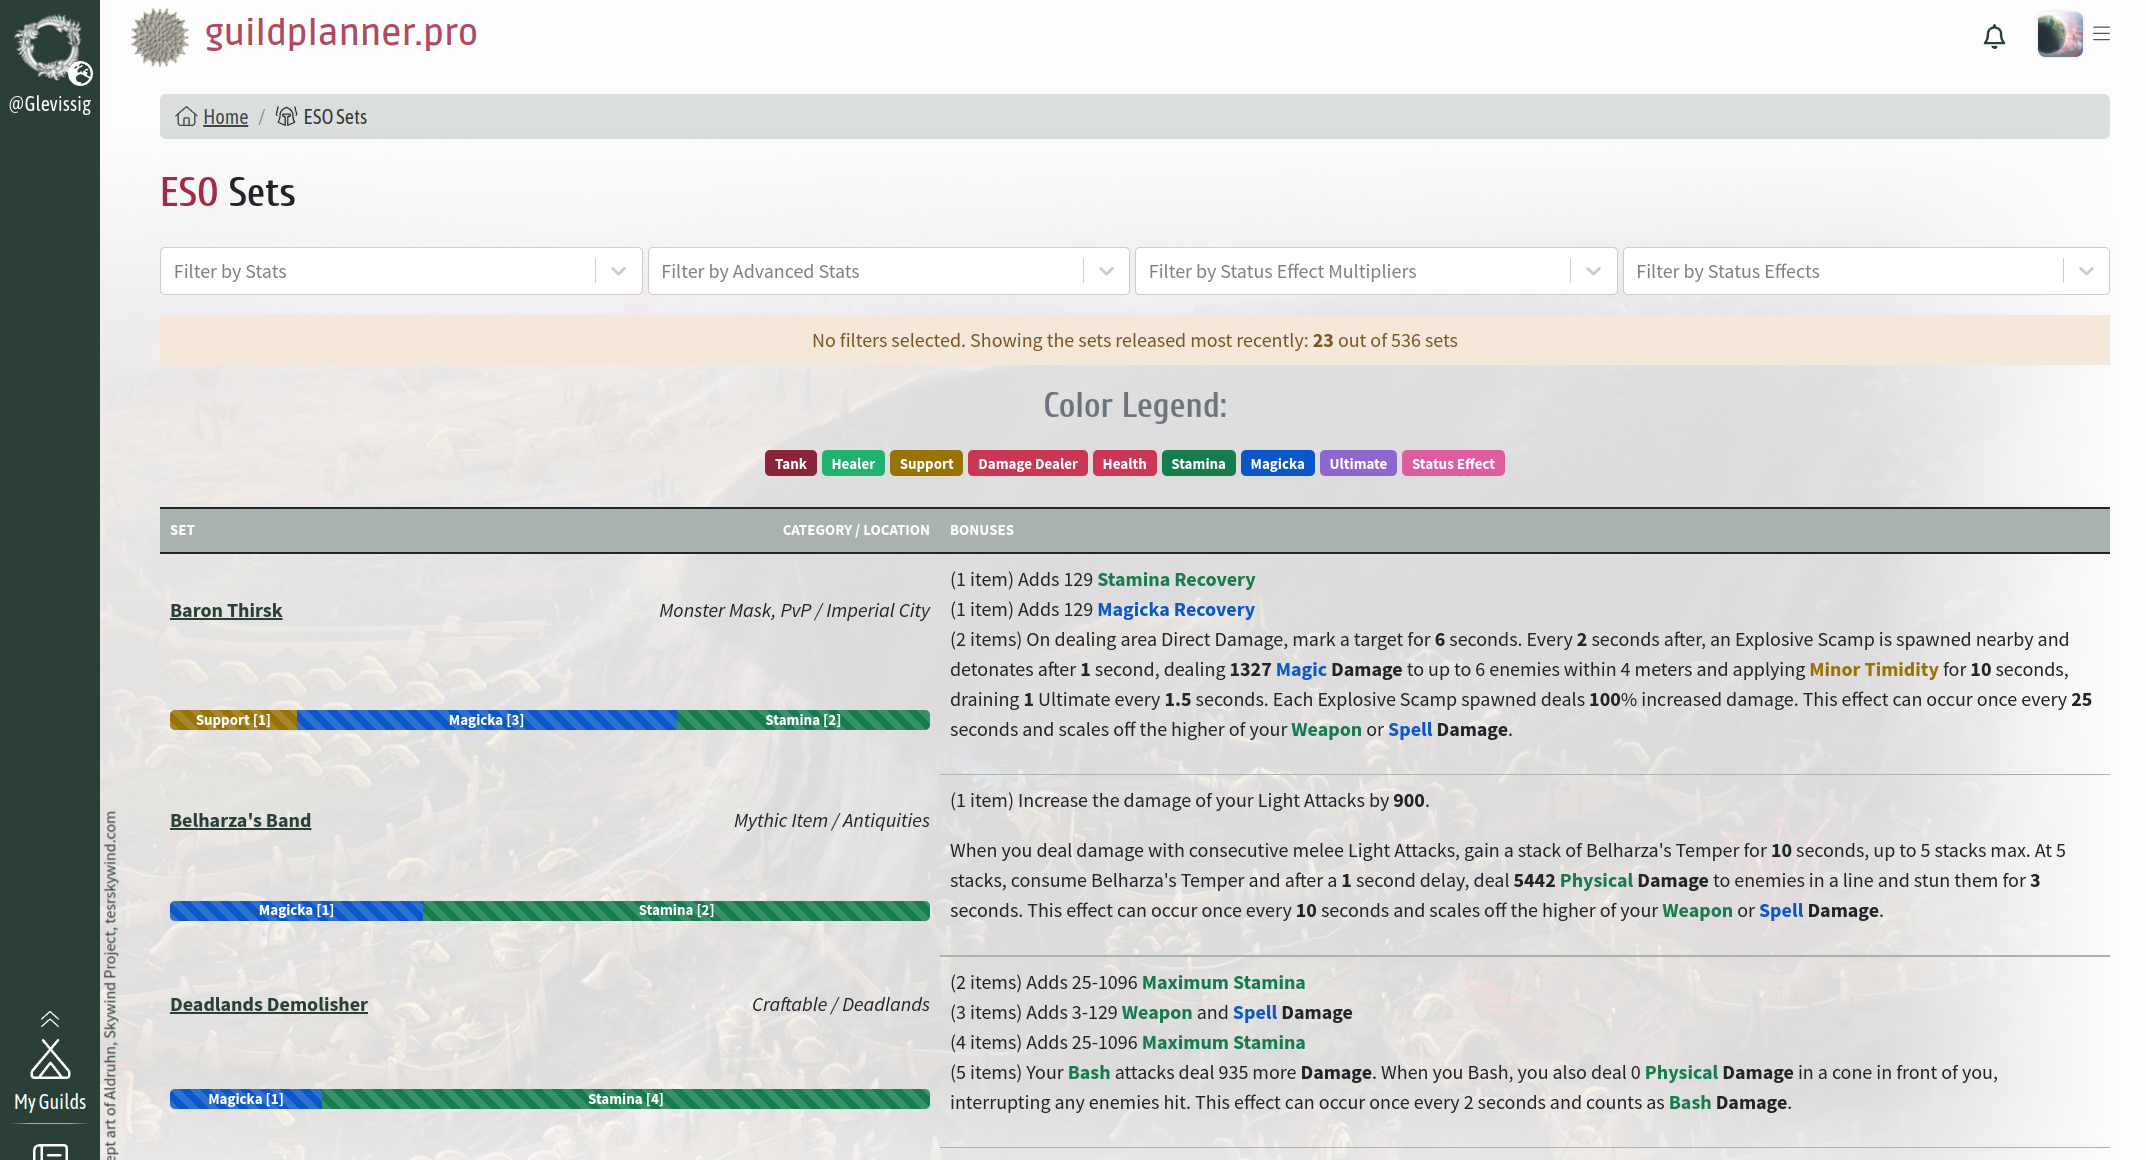Click the profile planet avatar top right
The image size is (2146, 1160).
coord(2059,36)
